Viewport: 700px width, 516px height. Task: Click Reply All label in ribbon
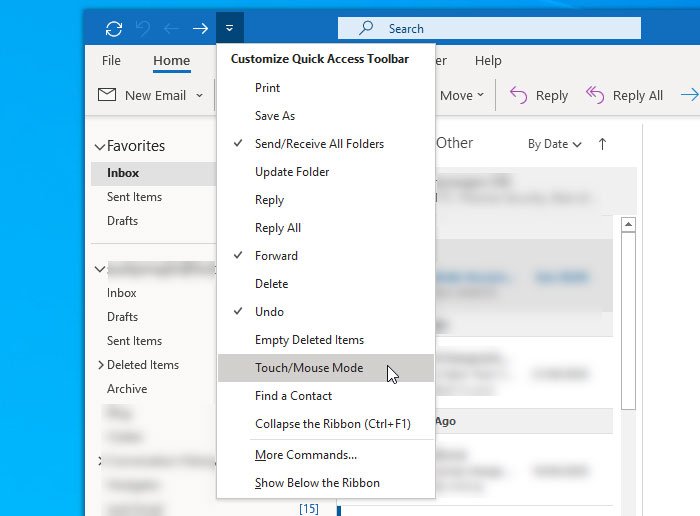[x=638, y=96]
